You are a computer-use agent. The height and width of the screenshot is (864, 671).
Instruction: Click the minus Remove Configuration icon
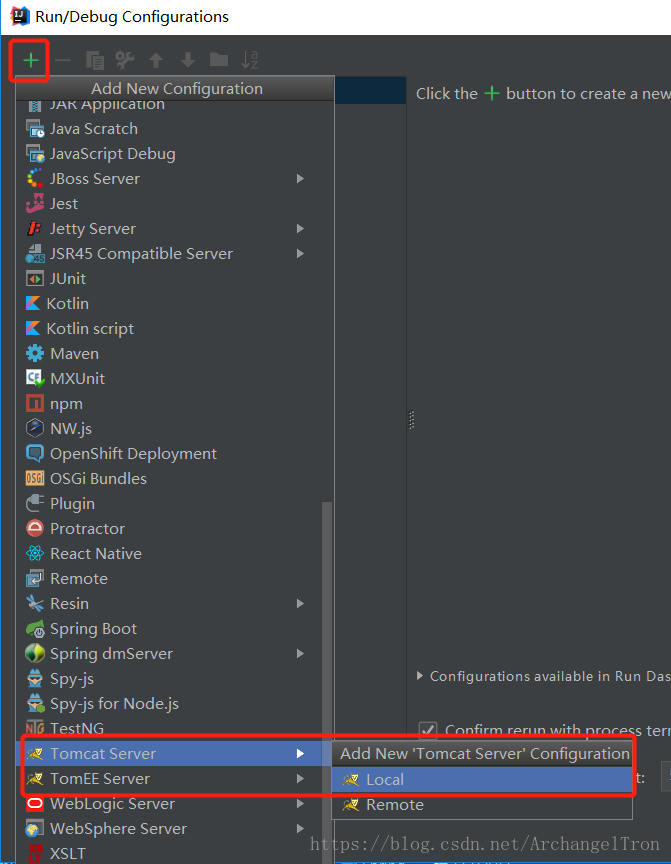(x=63, y=60)
